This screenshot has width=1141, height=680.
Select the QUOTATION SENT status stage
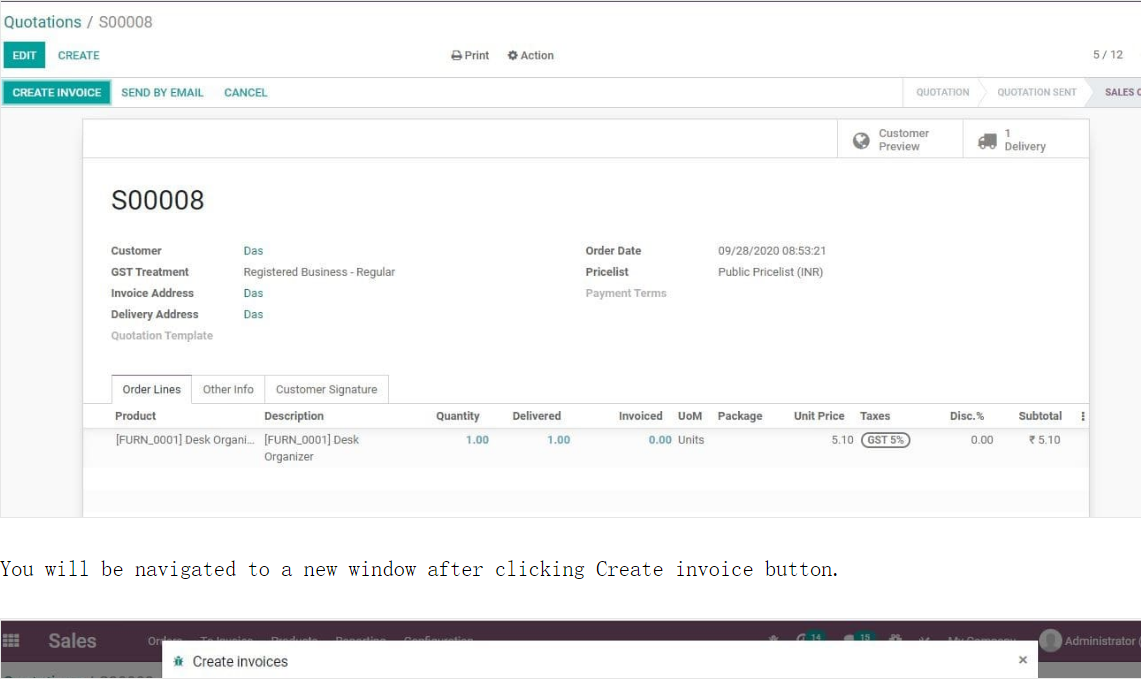tap(1036, 92)
